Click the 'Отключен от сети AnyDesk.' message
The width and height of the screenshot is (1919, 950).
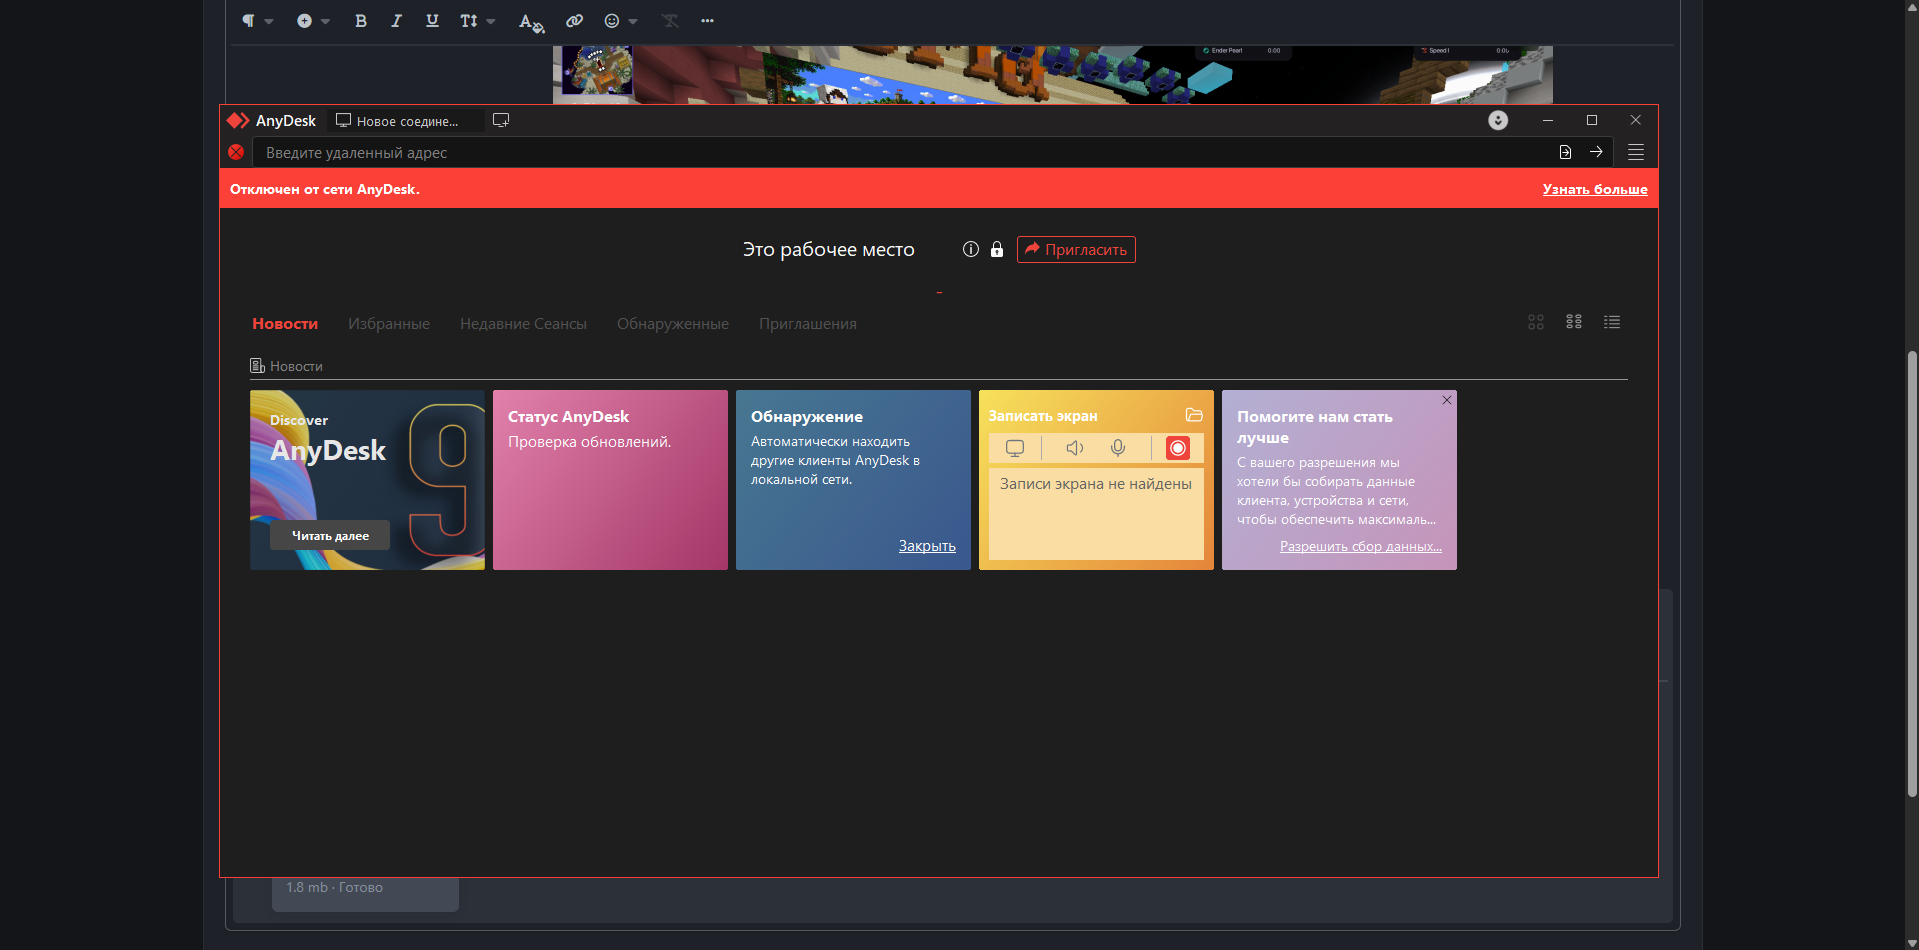click(325, 189)
